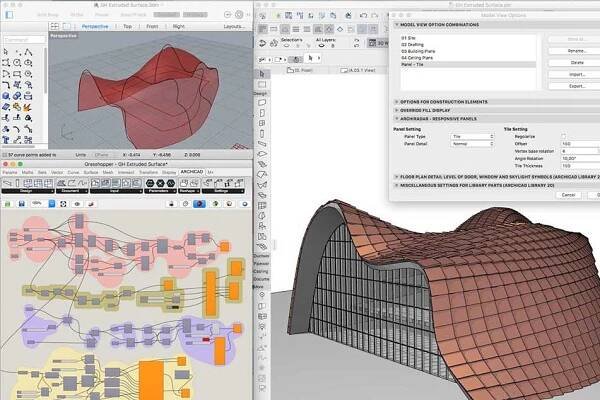Click the Angle Rotation input field

click(580, 157)
